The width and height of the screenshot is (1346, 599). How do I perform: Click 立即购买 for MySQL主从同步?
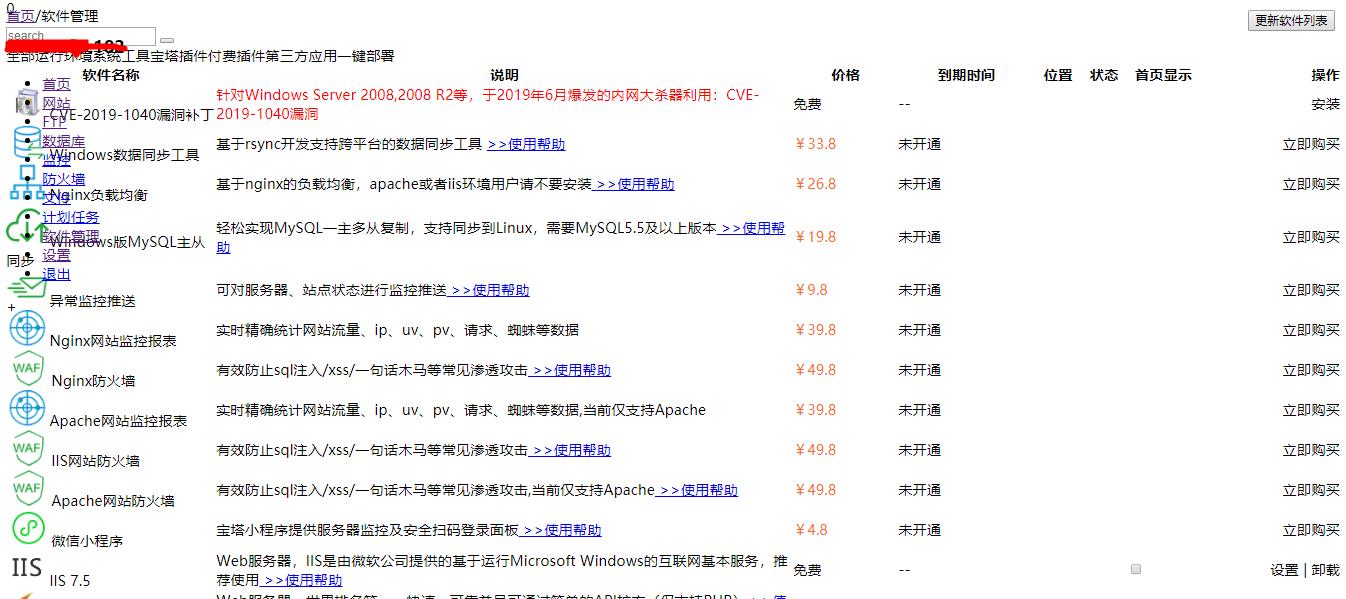(1311, 237)
